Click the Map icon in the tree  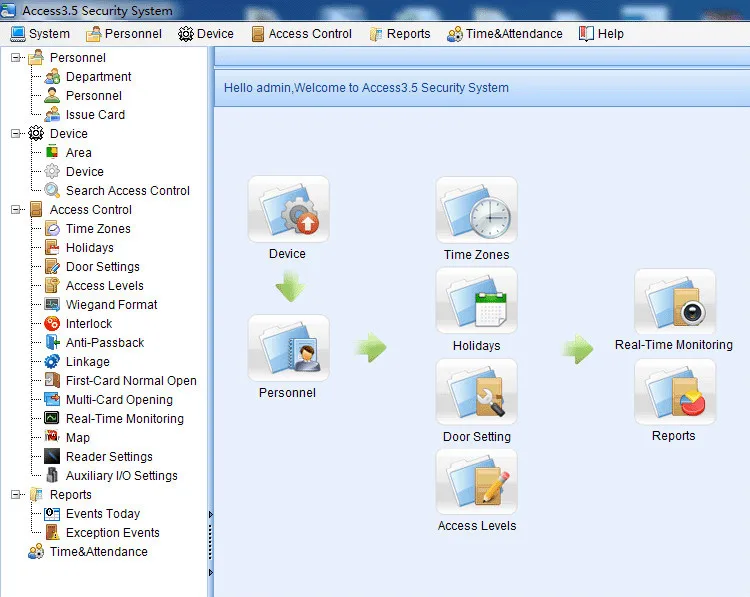coord(52,436)
